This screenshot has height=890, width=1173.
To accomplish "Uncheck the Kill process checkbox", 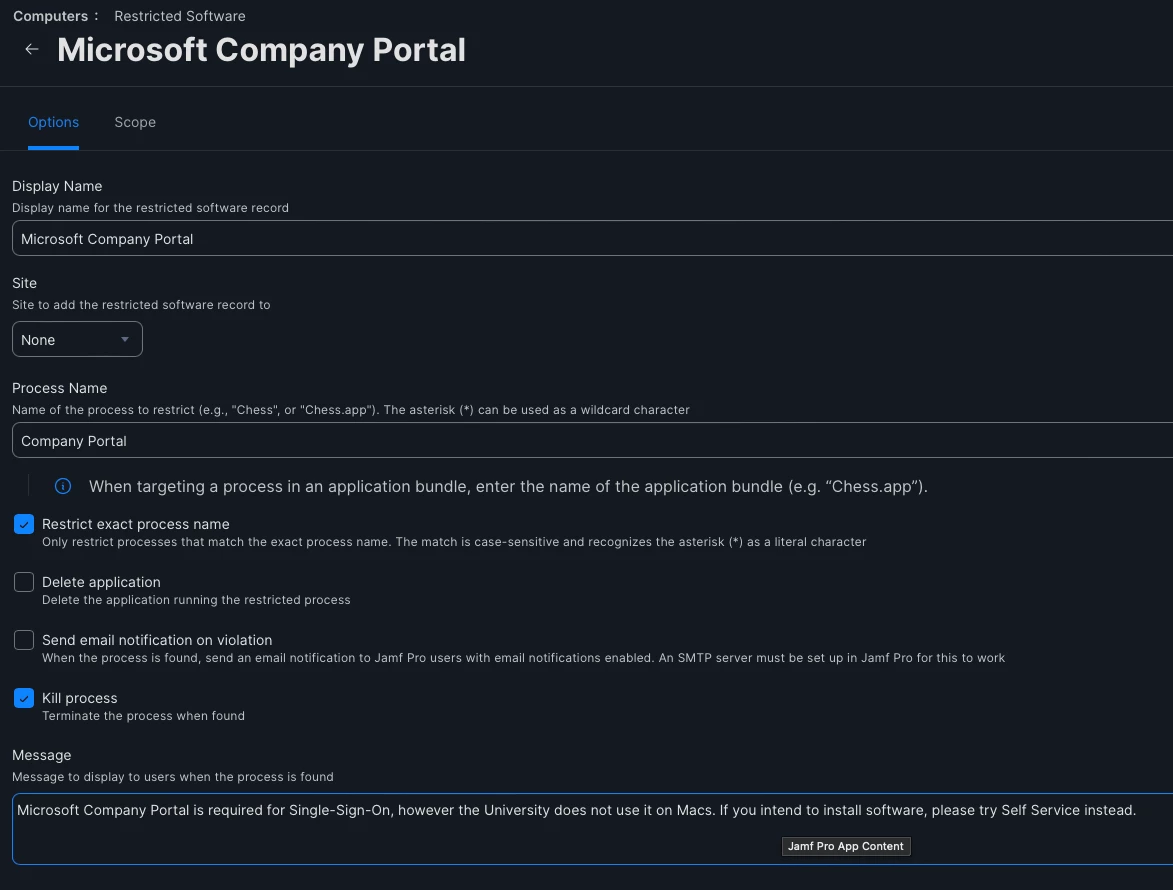I will [24, 698].
